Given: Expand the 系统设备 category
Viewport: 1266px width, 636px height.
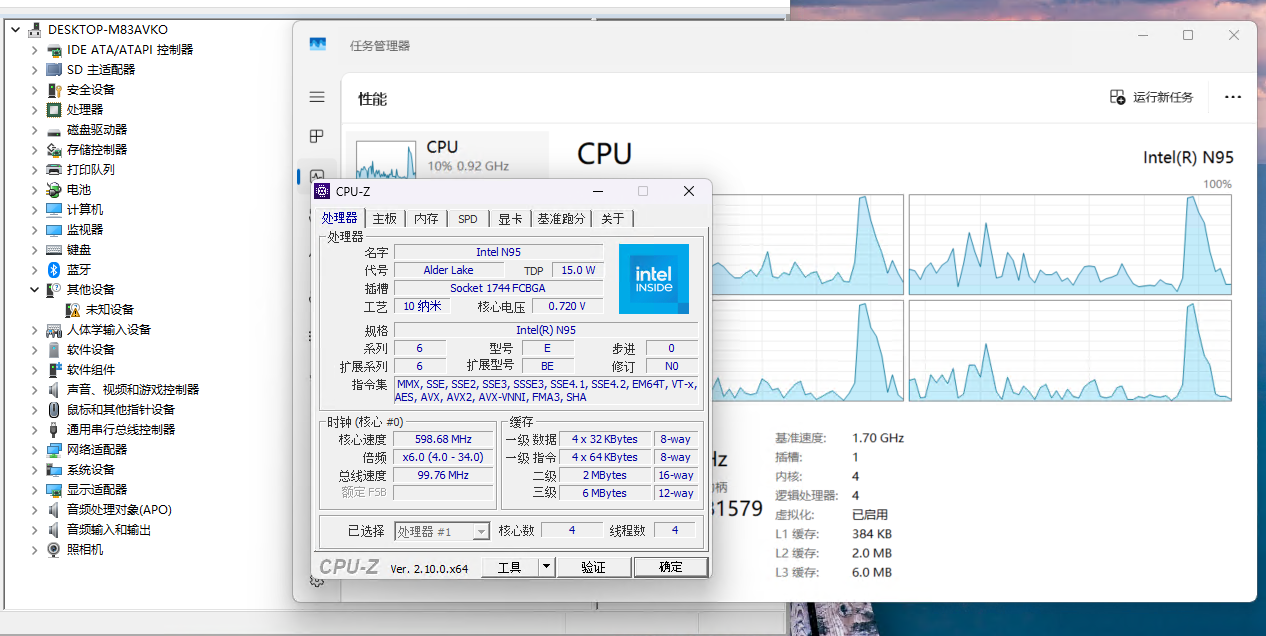Looking at the screenshot, I should tap(34, 469).
